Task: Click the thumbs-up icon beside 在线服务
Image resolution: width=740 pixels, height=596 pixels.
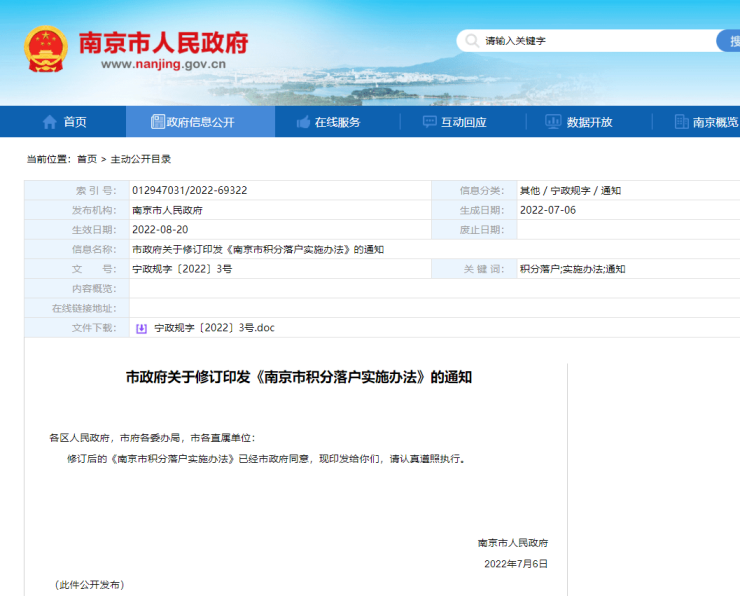Action: coord(303,122)
